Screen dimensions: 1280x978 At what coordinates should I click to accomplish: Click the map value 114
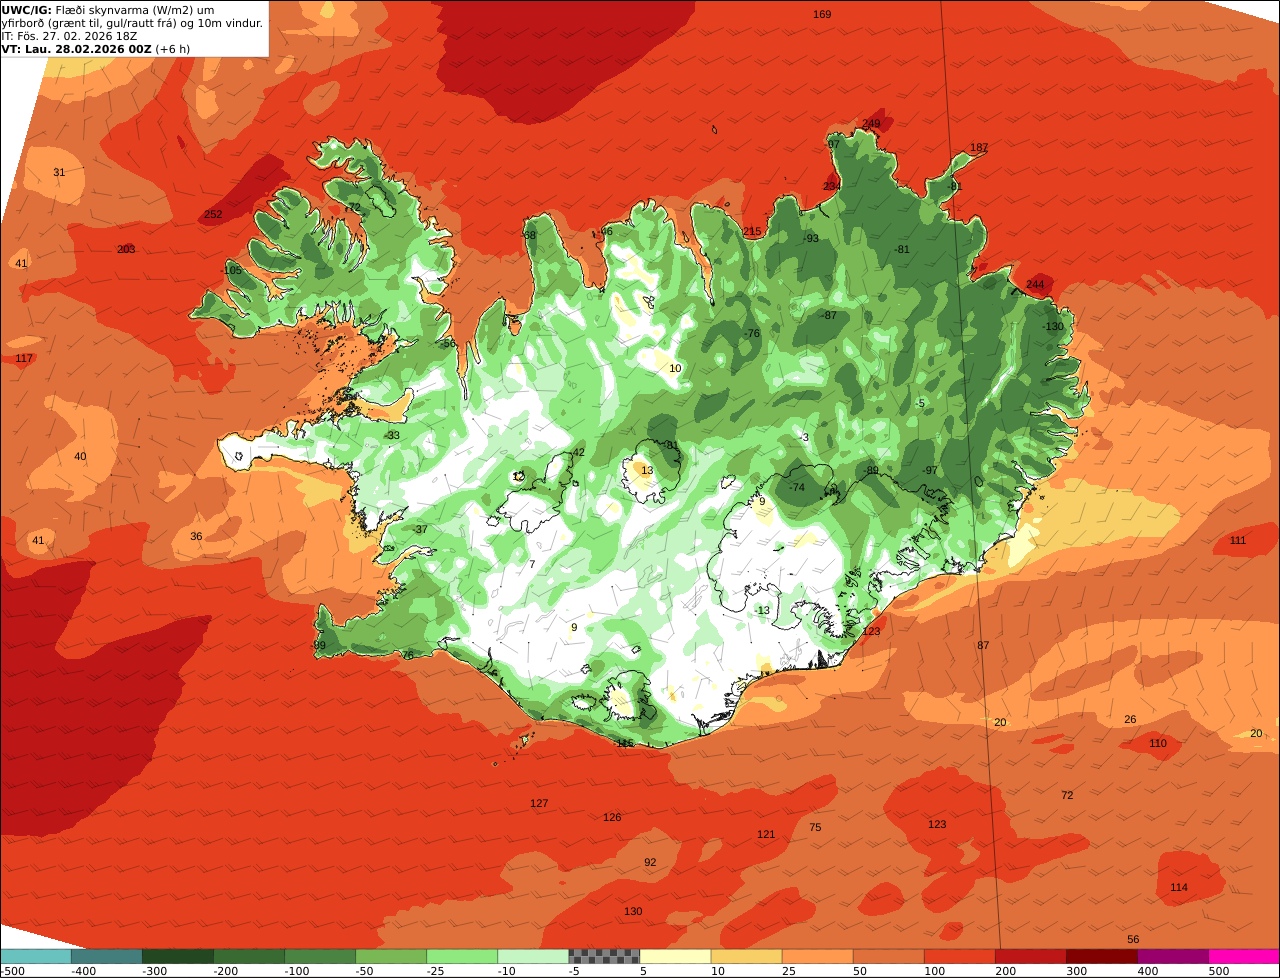(1179, 887)
